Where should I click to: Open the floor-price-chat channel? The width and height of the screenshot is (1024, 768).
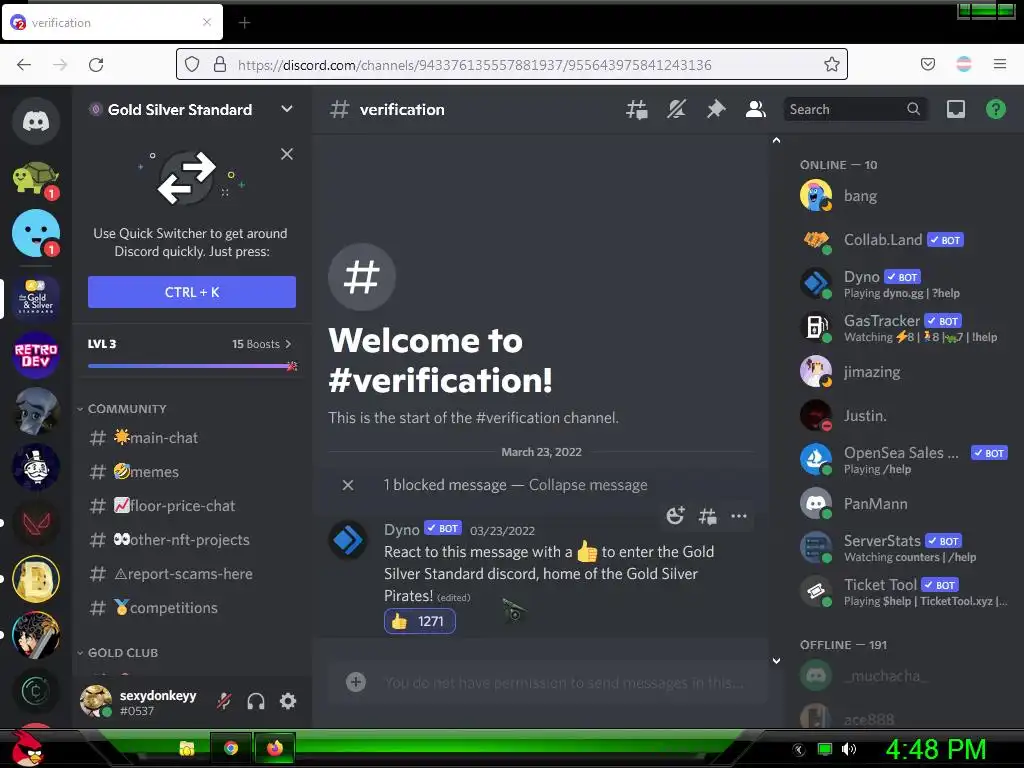pos(191,506)
